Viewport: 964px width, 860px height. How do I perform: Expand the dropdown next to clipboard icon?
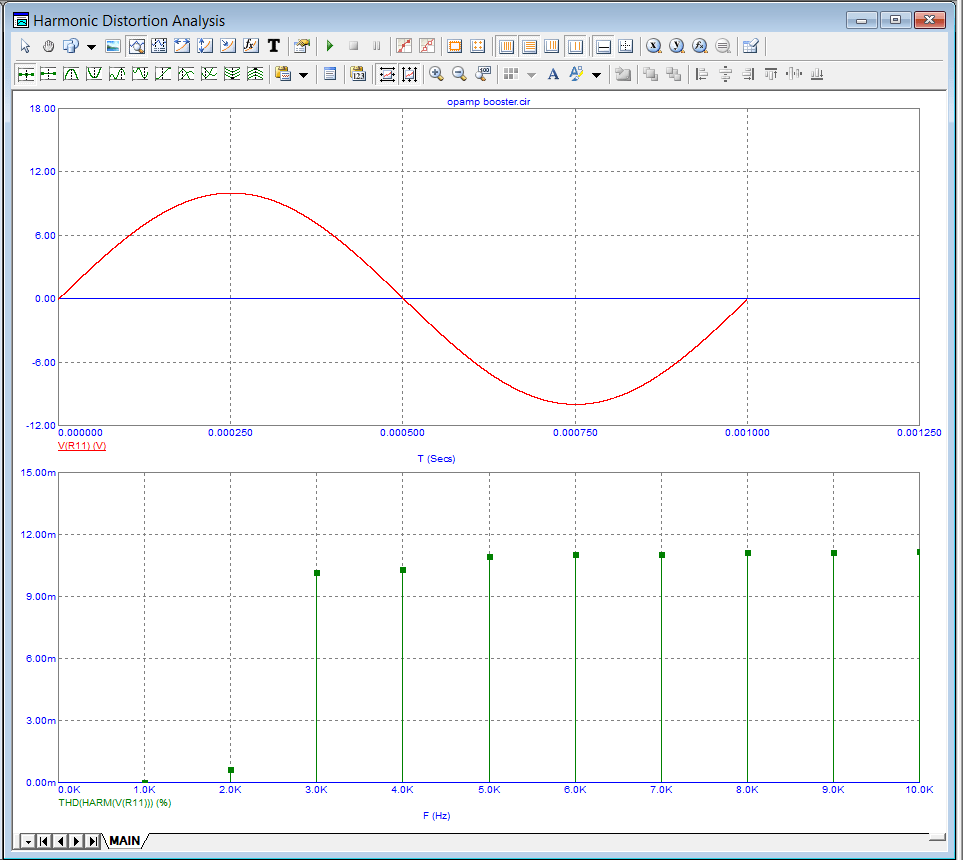(303, 75)
